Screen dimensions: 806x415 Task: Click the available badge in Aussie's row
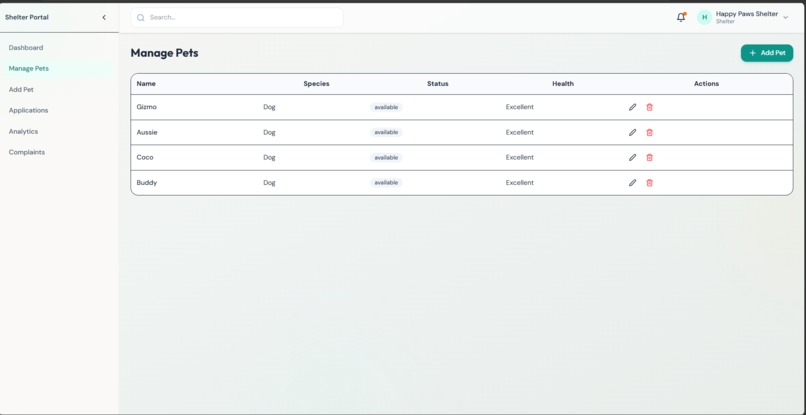(386, 132)
